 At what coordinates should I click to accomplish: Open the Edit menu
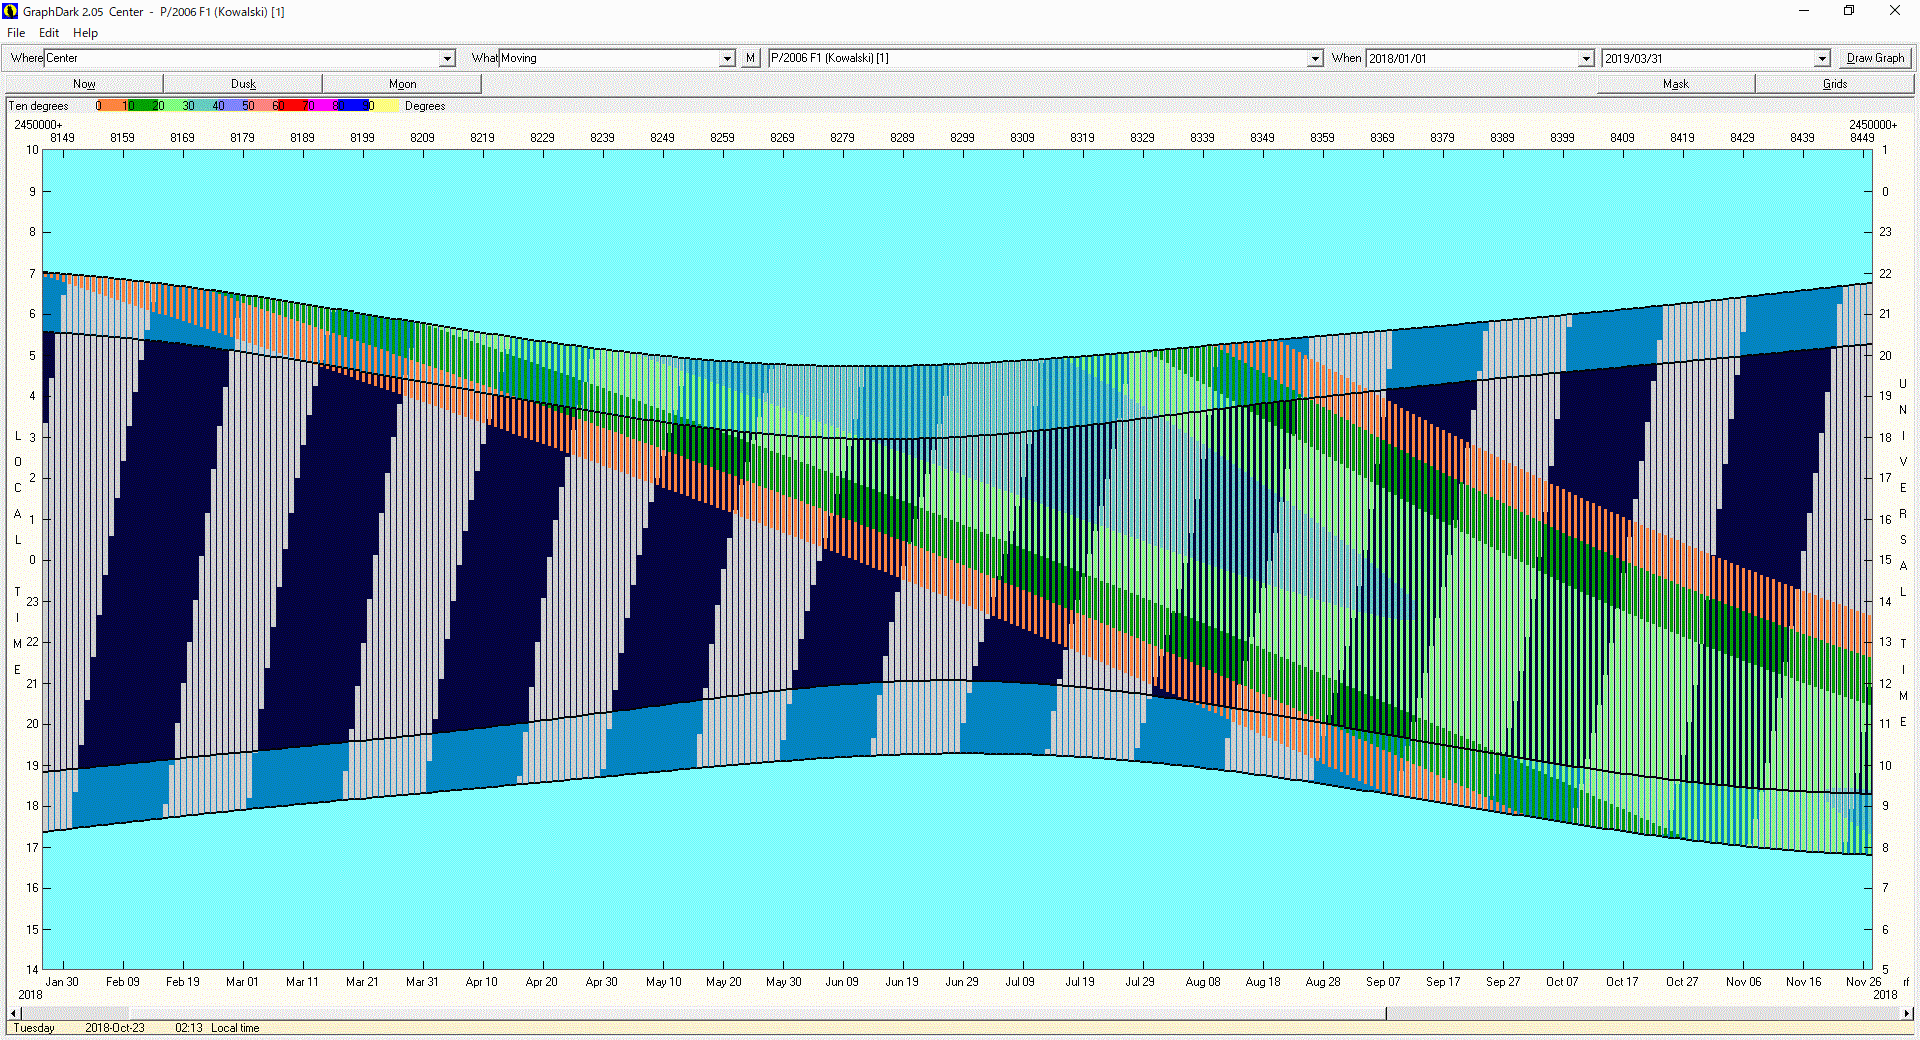[x=49, y=33]
